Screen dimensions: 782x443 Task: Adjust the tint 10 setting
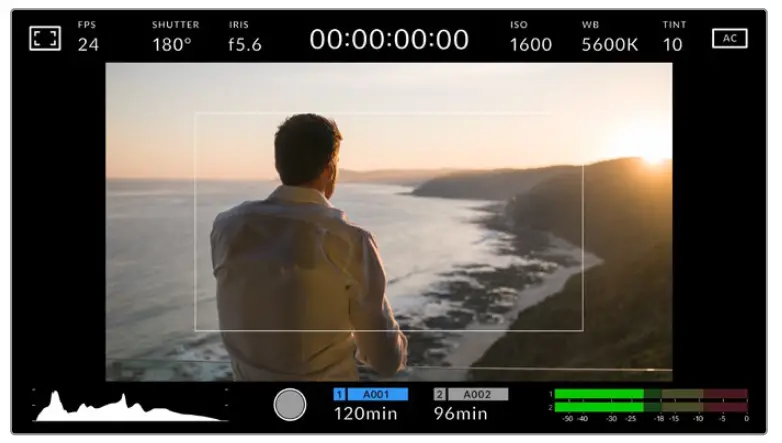[674, 37]
